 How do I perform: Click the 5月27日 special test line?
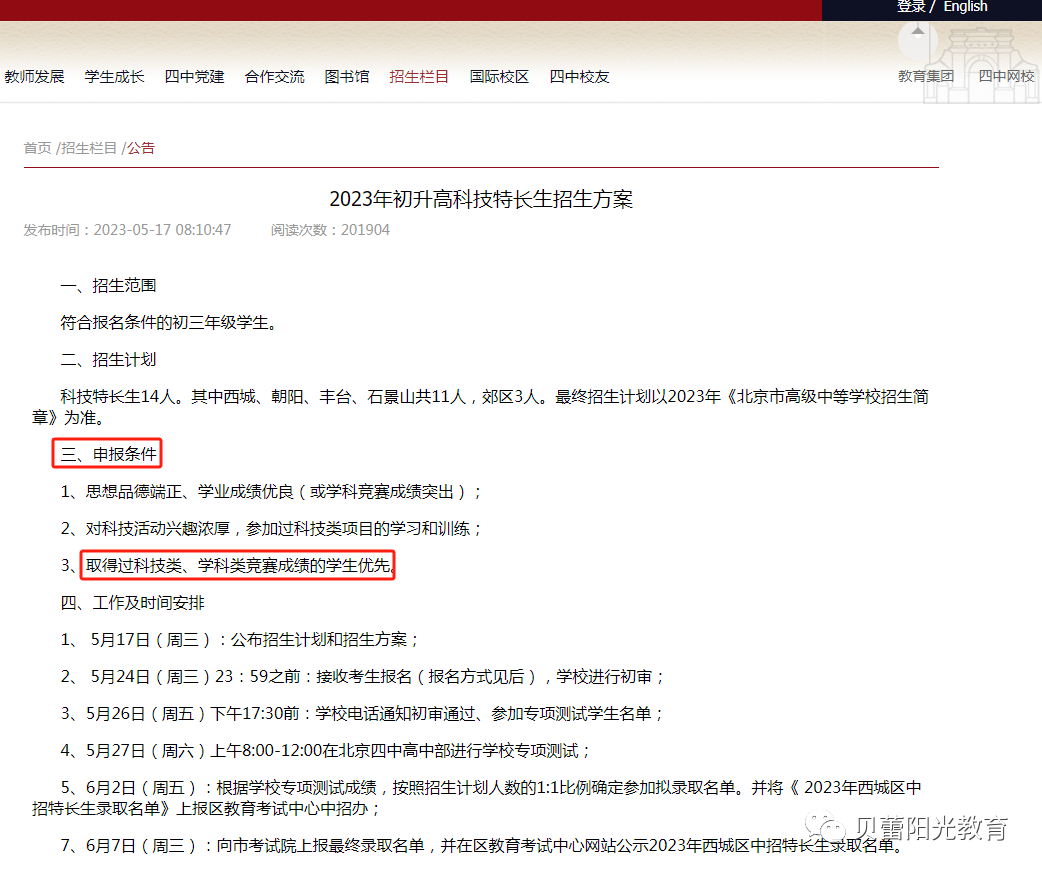click(326, 751)
